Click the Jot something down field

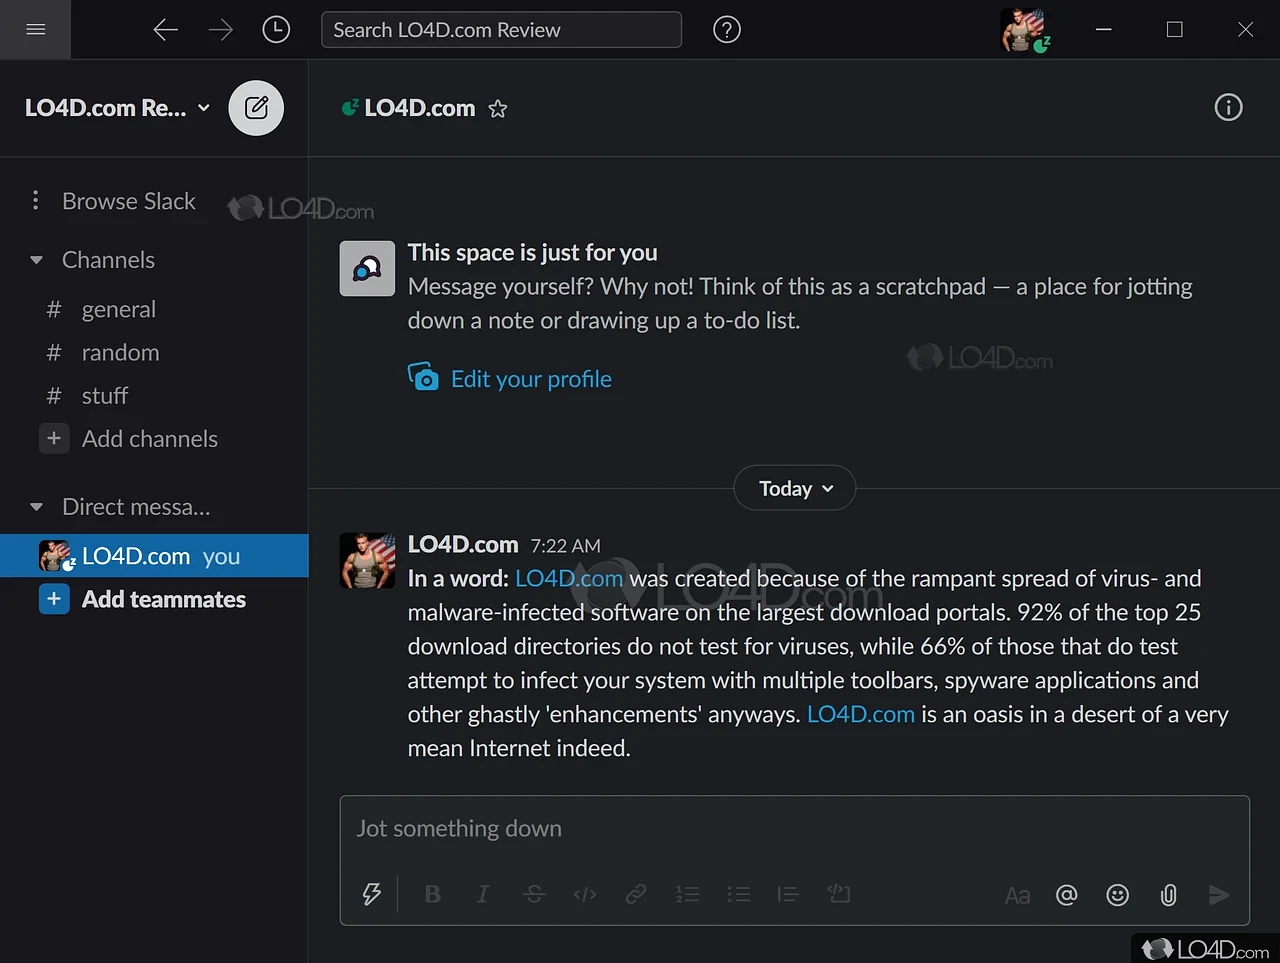(x=794, y=829)
